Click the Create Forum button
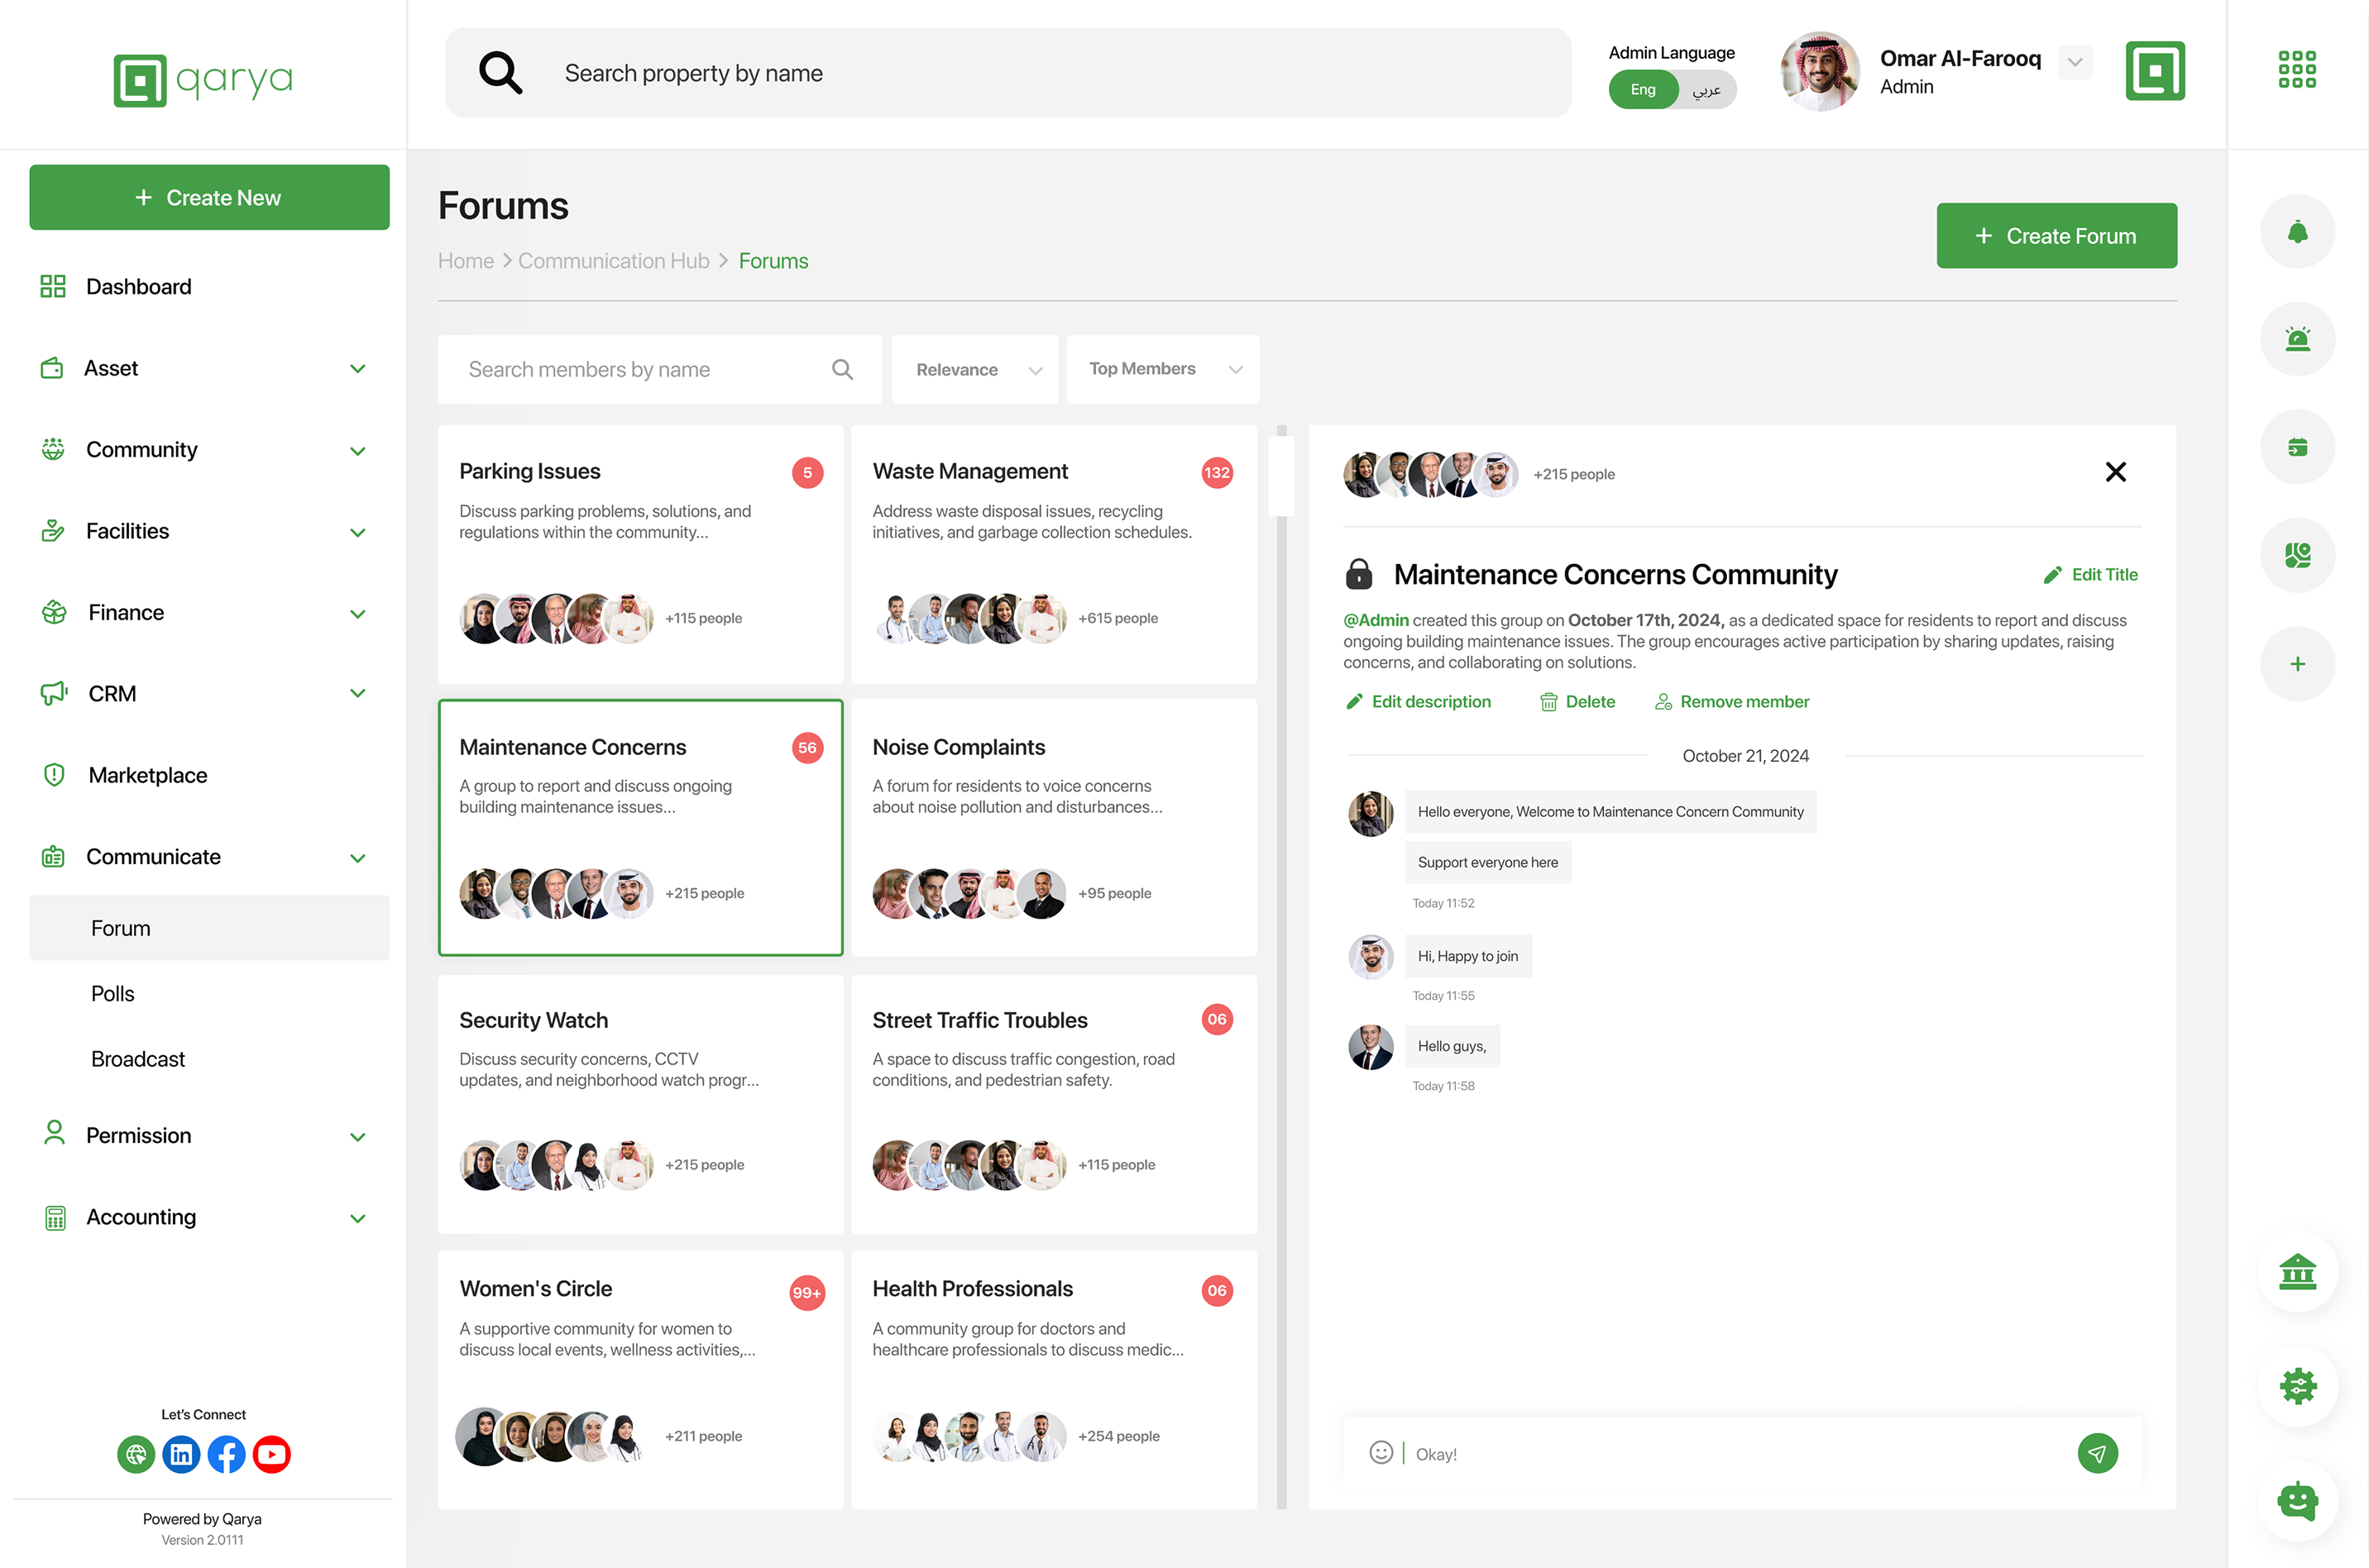The image size is (2369, 1568). (2056, 235)
